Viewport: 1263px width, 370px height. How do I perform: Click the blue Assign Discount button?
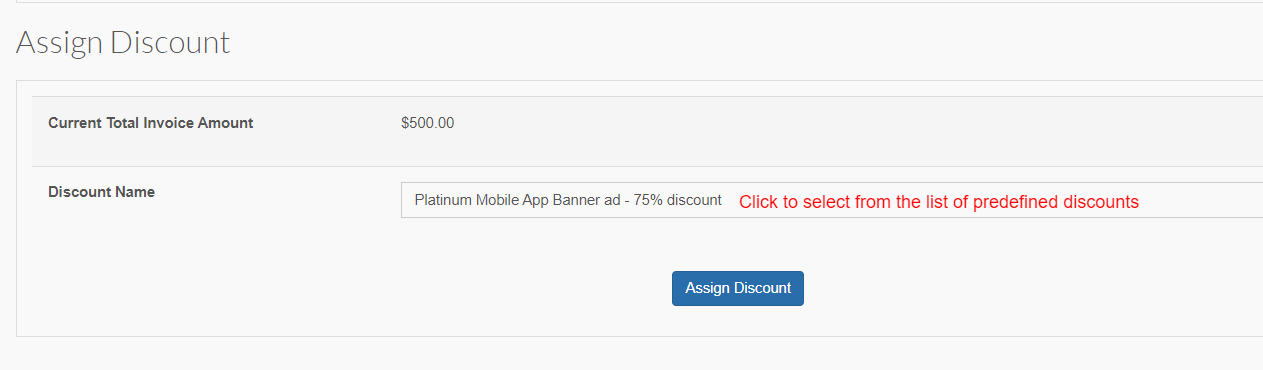(738, 288)
